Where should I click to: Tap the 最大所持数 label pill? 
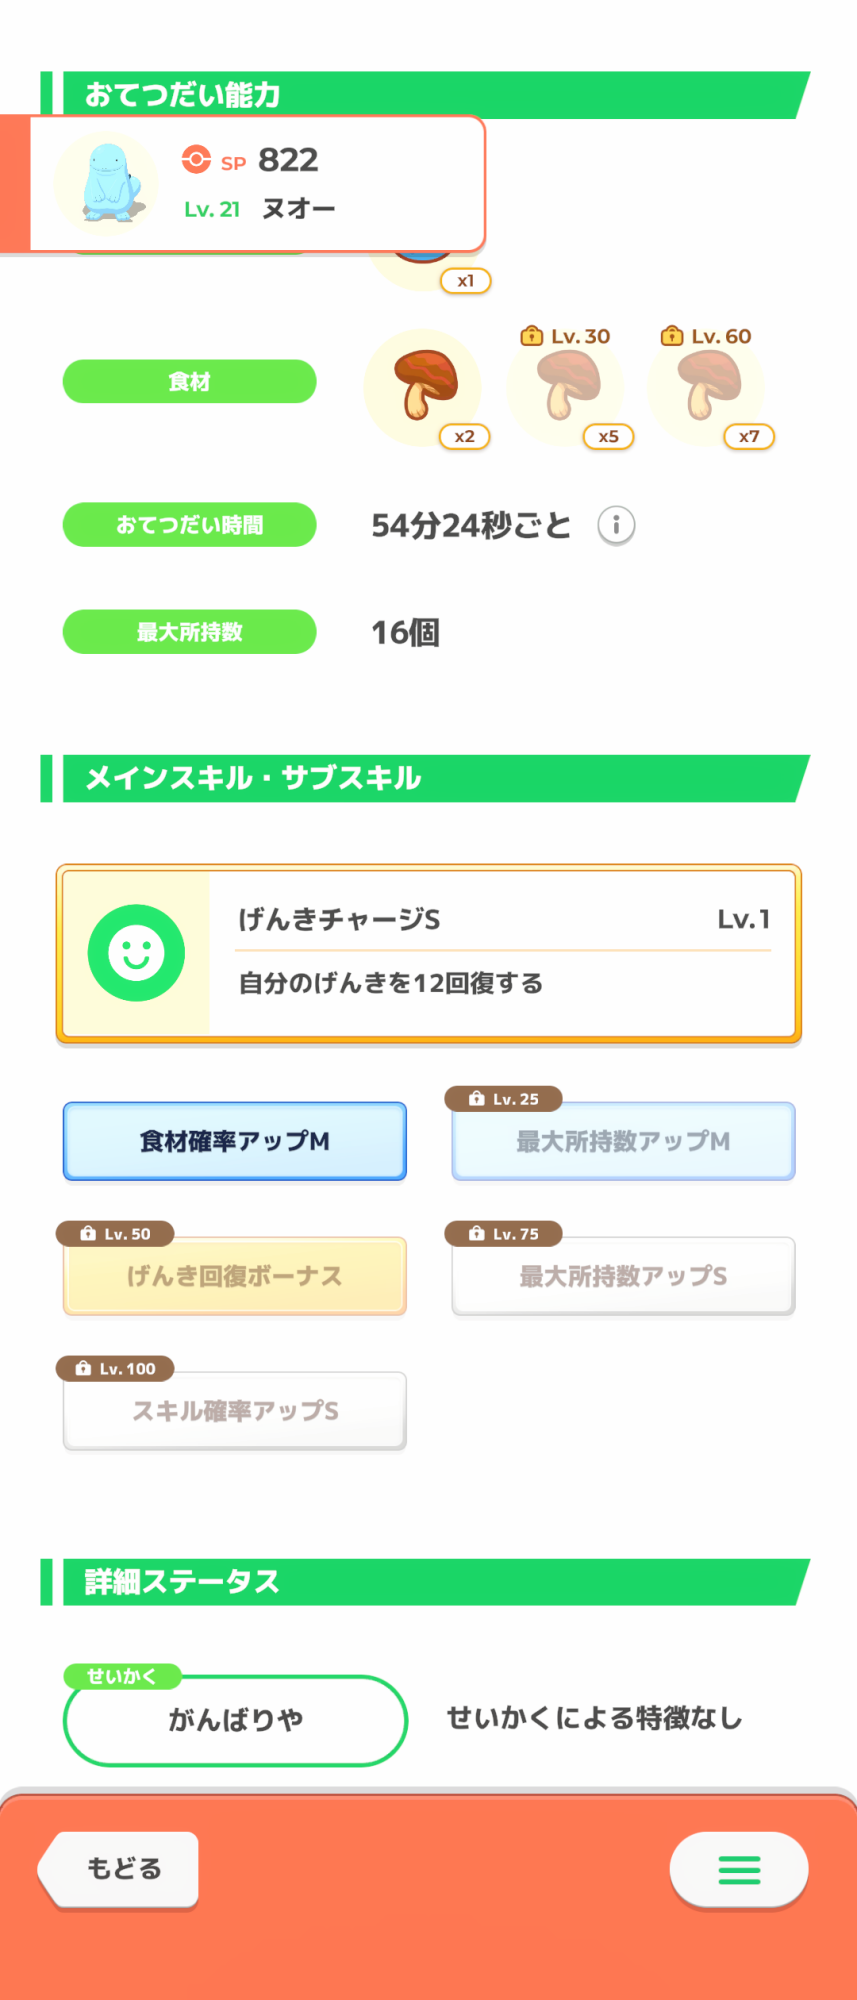click(190, 632)
